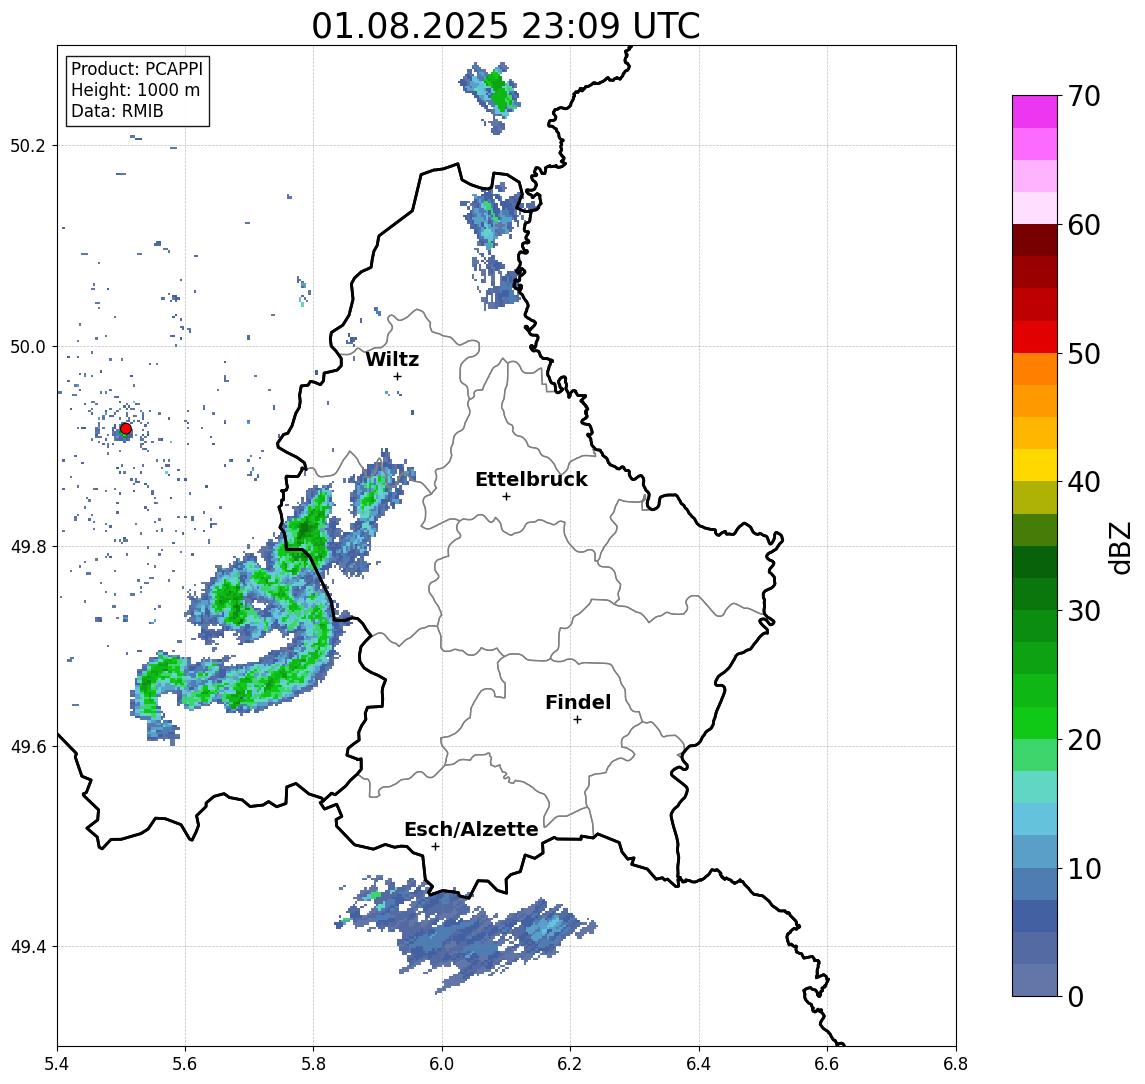Image resolution: width=1145 pixels, height=1084 pixels.
Task: Click the latitude 49.6 axis label
Action: 28,747
